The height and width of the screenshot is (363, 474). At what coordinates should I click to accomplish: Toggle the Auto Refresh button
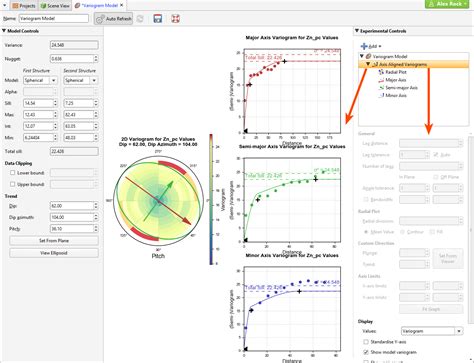click(x=113, y=19)
